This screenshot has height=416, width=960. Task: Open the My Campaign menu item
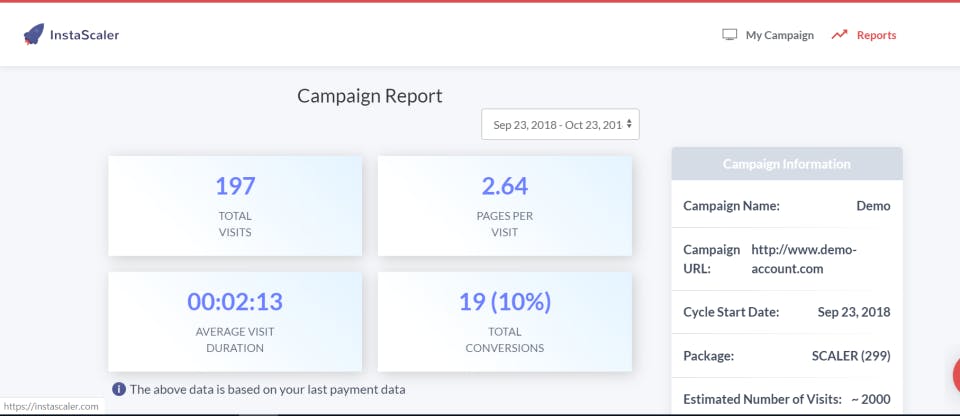pos(768,35)
